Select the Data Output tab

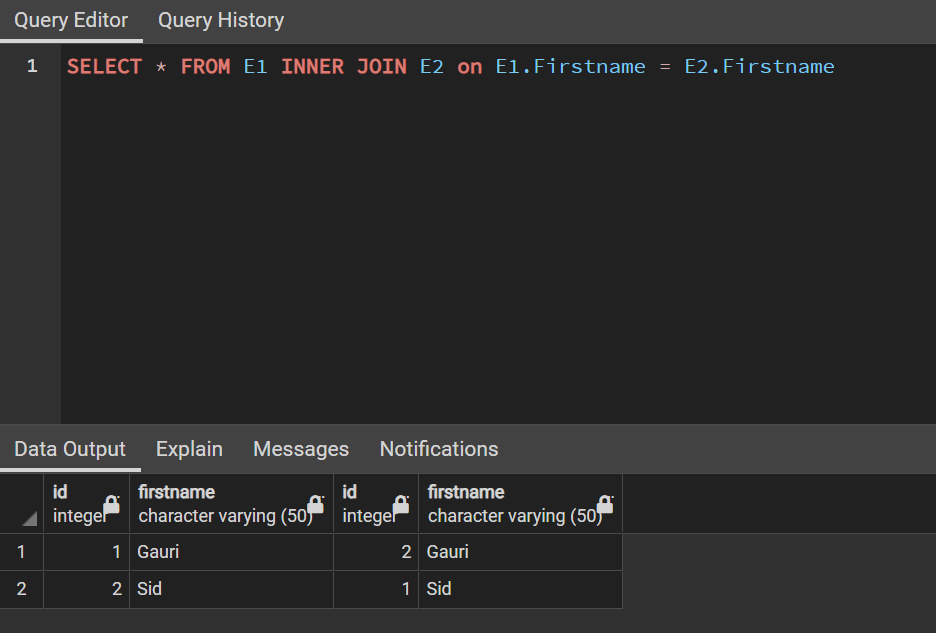click(x=70, y=449)
